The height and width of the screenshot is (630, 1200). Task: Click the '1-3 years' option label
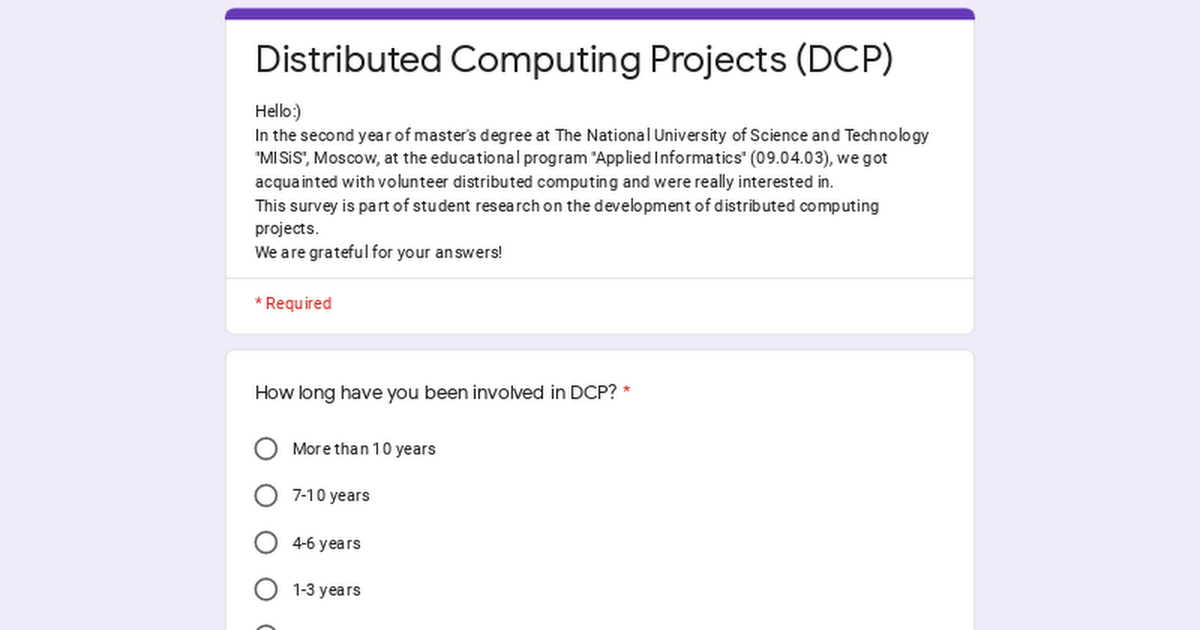(326, 590)
